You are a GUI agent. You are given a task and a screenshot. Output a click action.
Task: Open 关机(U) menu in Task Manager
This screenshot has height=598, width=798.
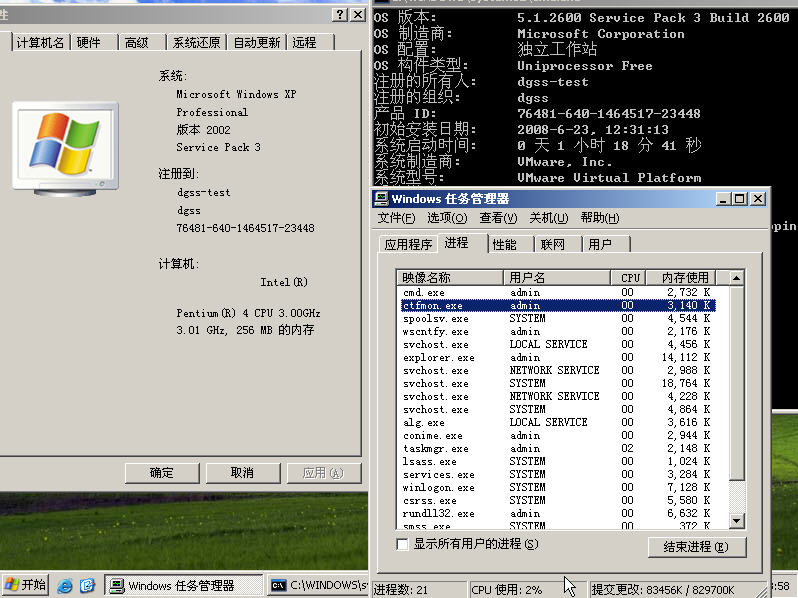tap(549, 218)
